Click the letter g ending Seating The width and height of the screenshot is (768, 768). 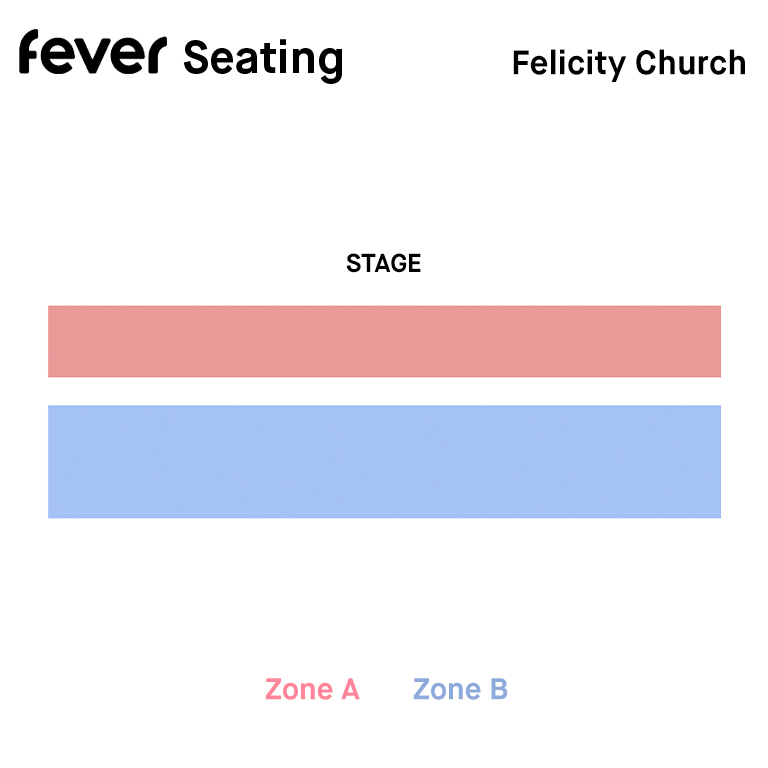click(x=330, y=65)
